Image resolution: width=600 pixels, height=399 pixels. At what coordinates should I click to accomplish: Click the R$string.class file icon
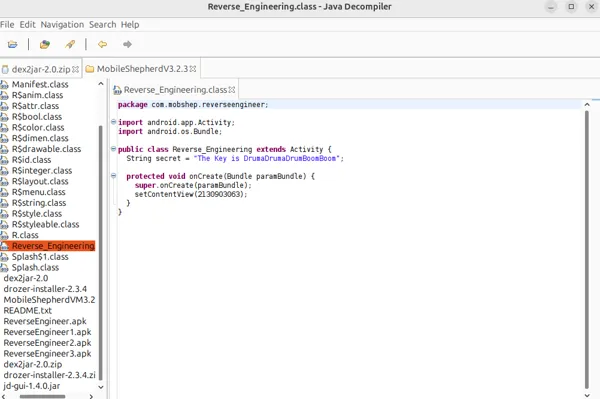pyautogui.click(x=5, y=203)
